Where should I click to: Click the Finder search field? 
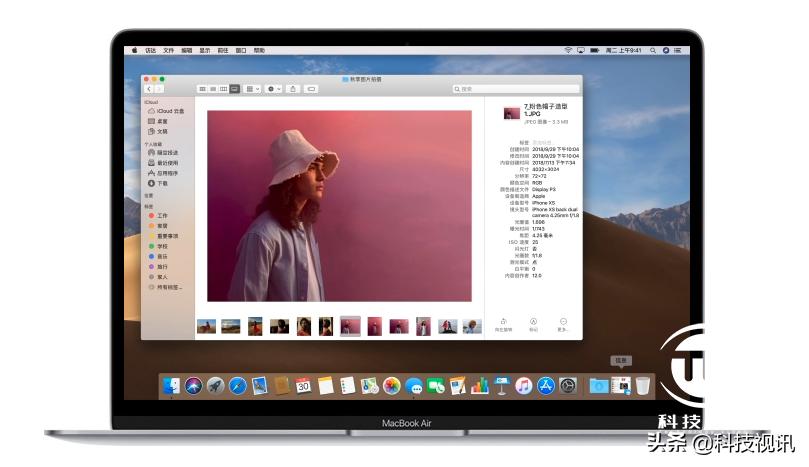tap(516, 89)
